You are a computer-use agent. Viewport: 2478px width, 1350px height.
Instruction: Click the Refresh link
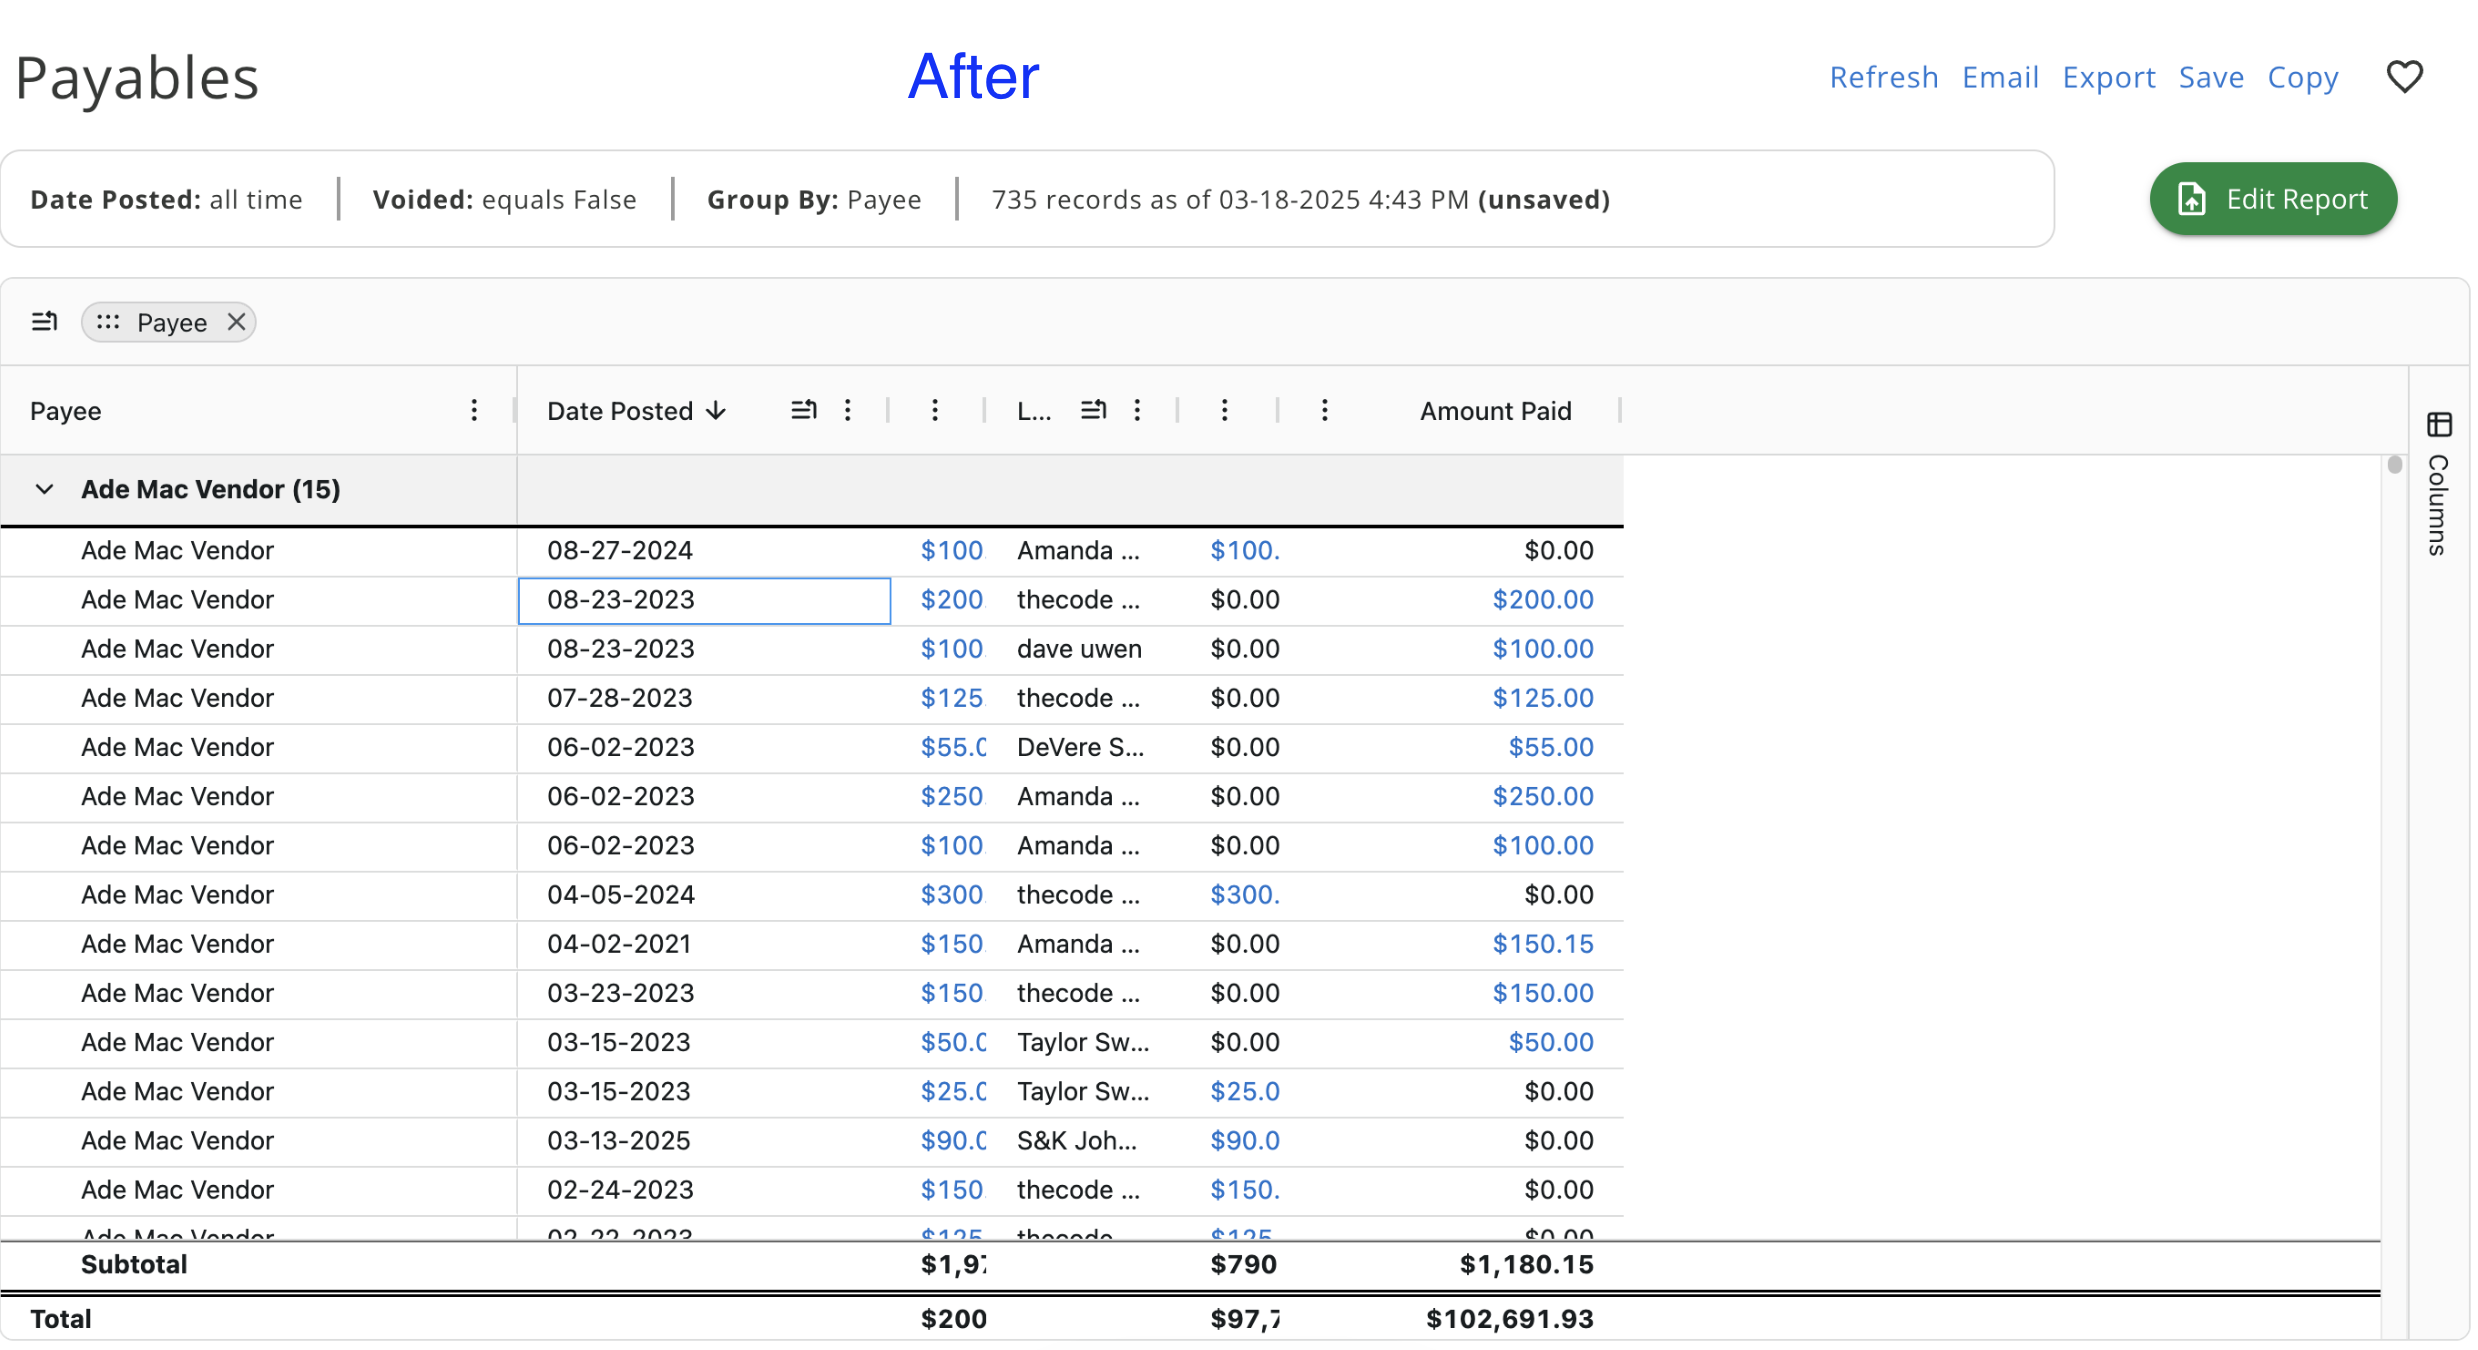click(x=1883, y=77)
